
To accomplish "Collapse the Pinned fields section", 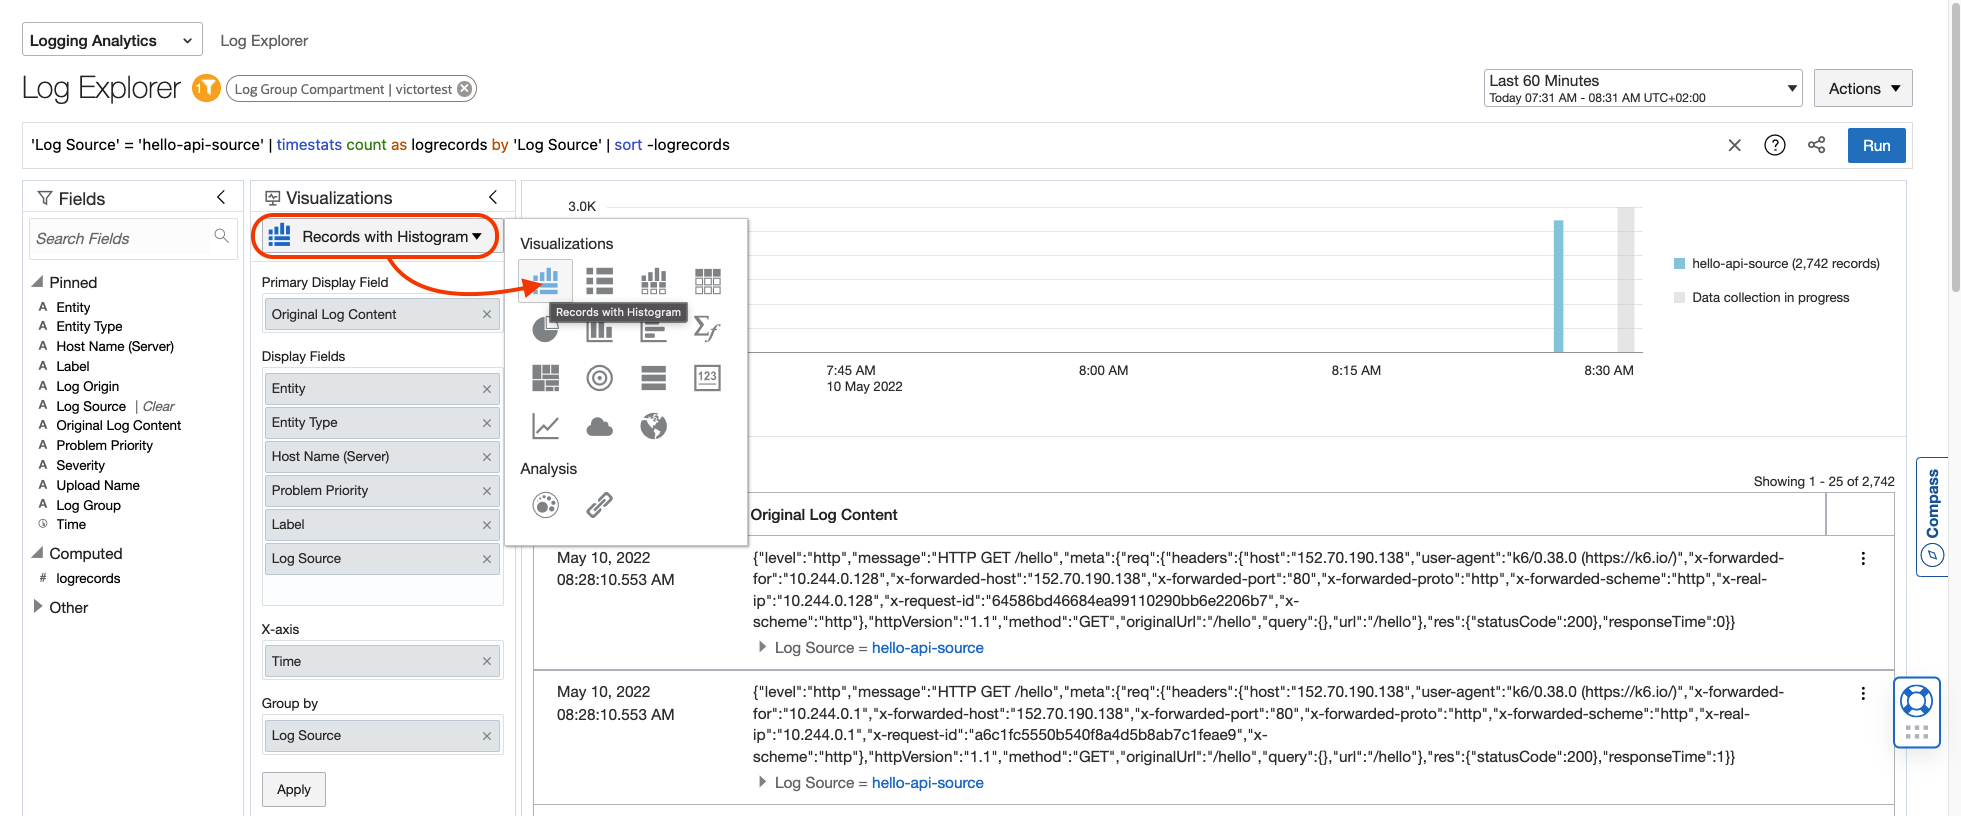I will click(x=37, y=282).
